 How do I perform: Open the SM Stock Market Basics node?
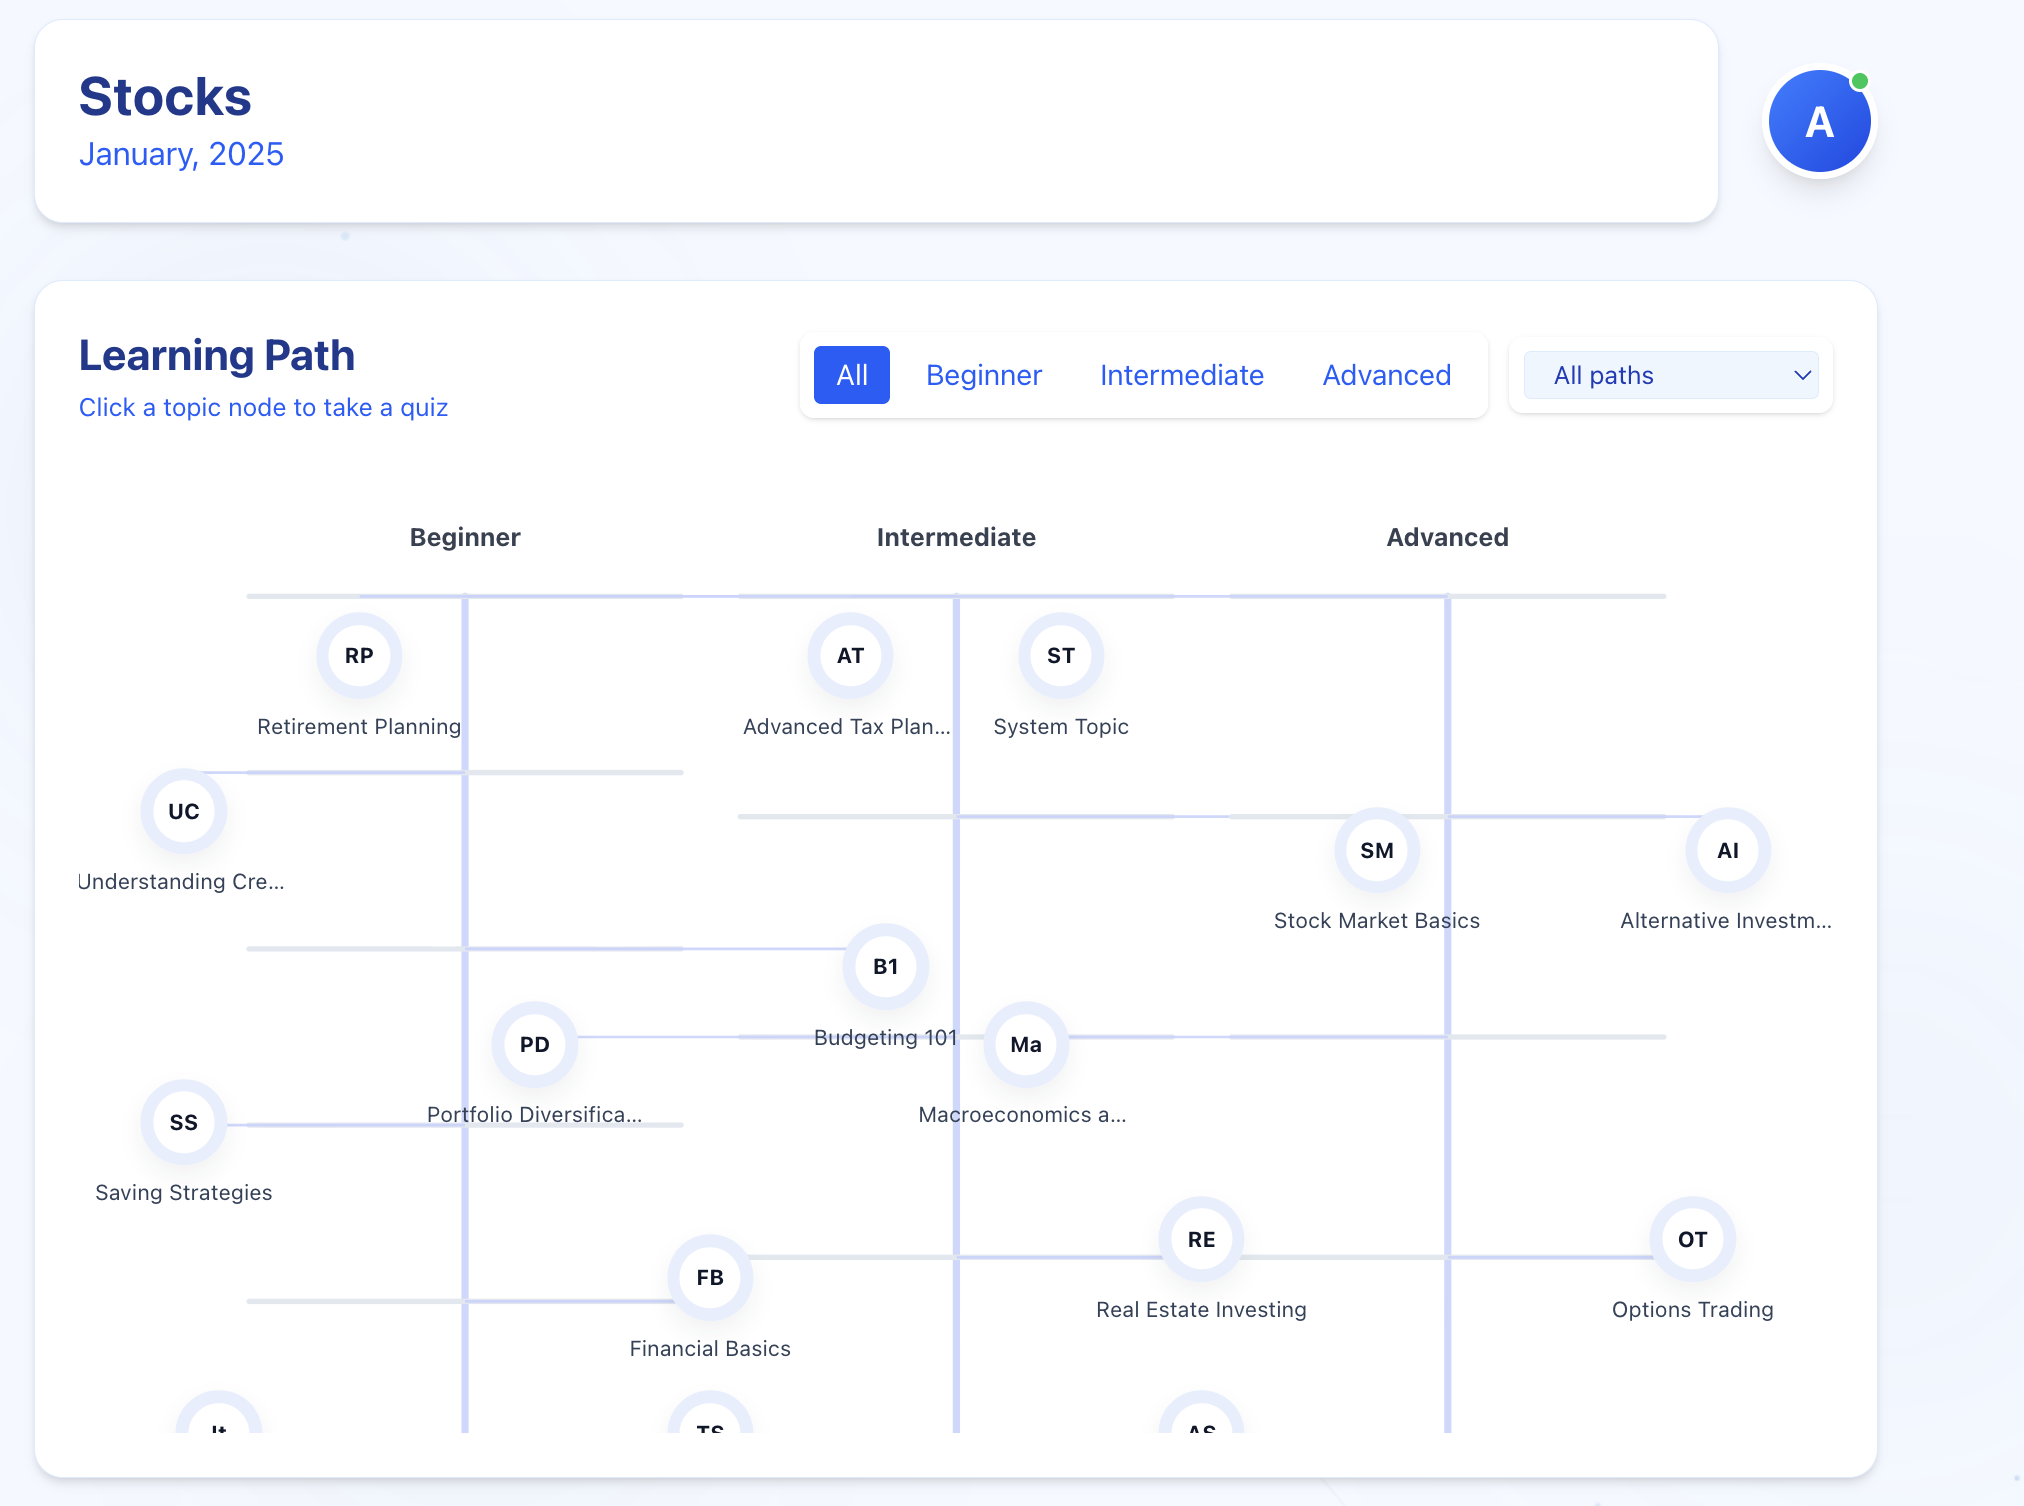(1376, 850)
